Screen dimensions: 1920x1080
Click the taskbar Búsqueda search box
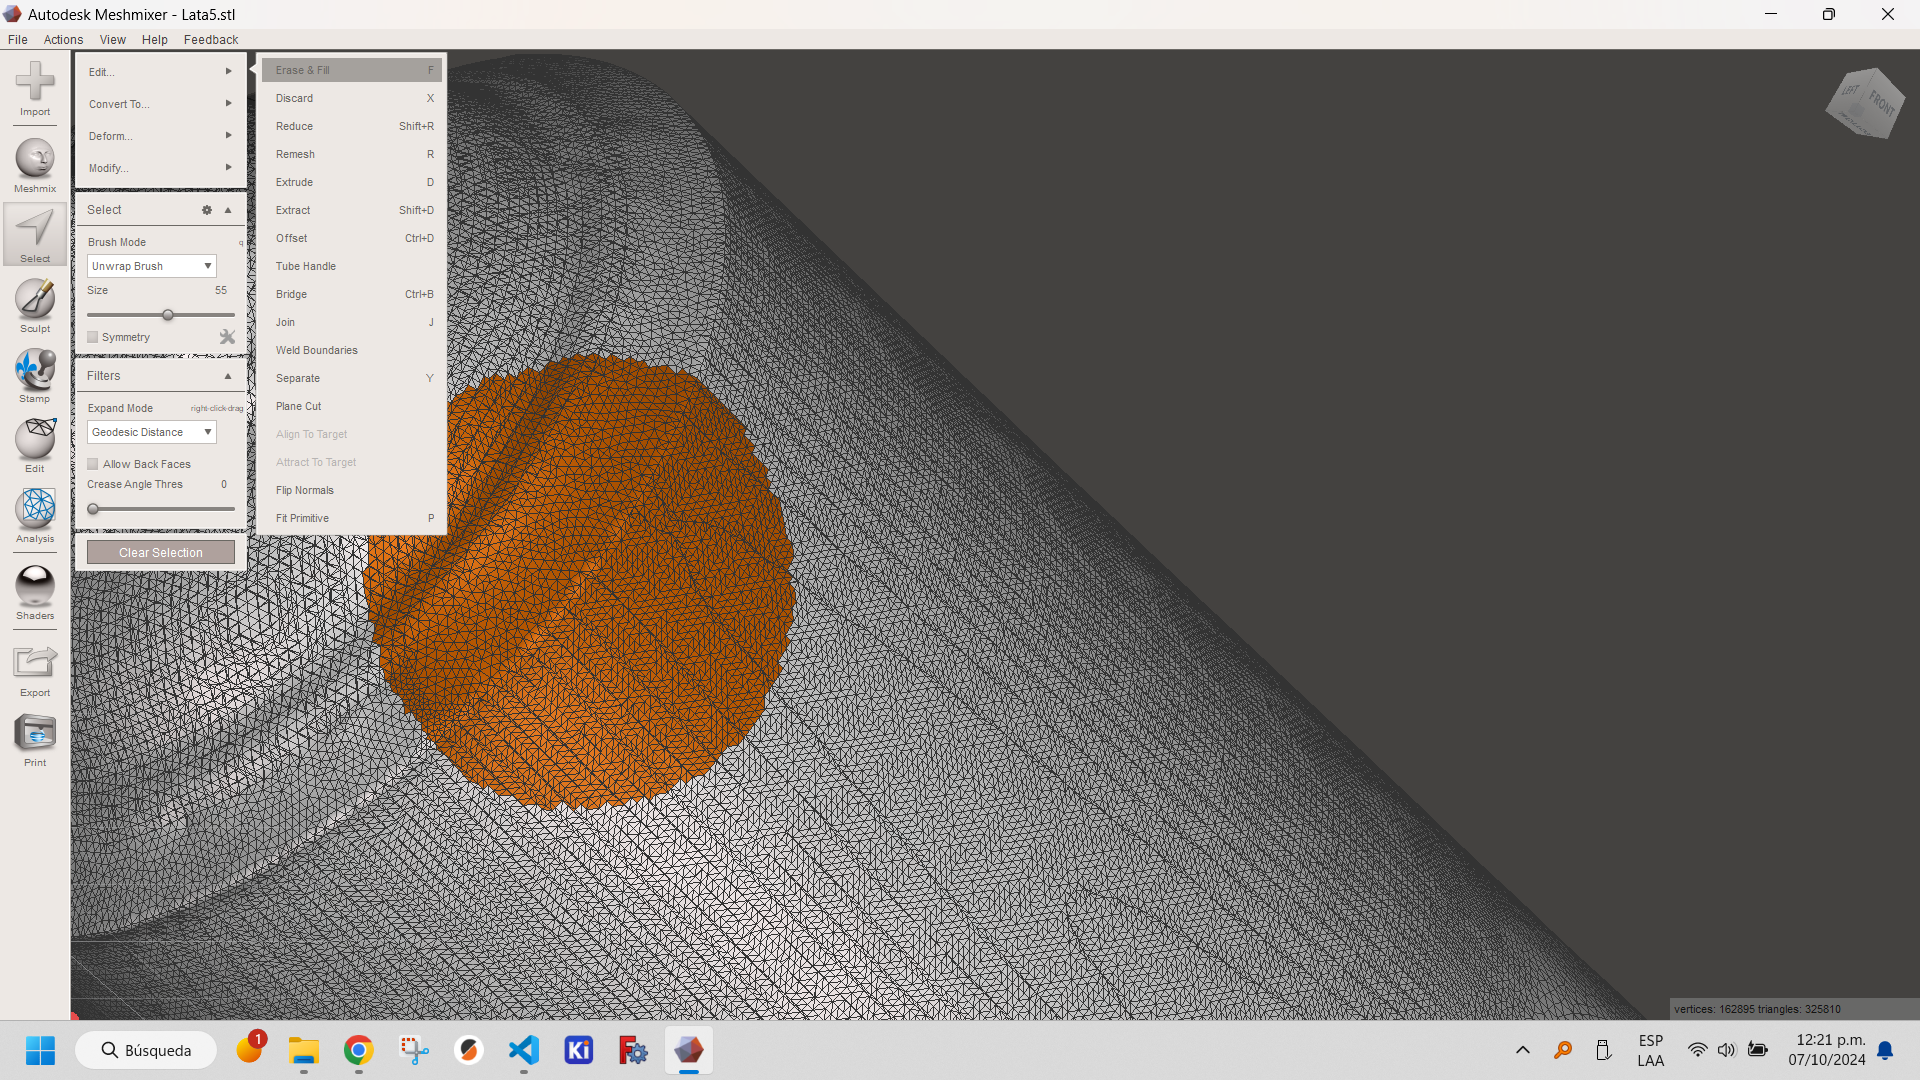click(x=146, y=1050)
